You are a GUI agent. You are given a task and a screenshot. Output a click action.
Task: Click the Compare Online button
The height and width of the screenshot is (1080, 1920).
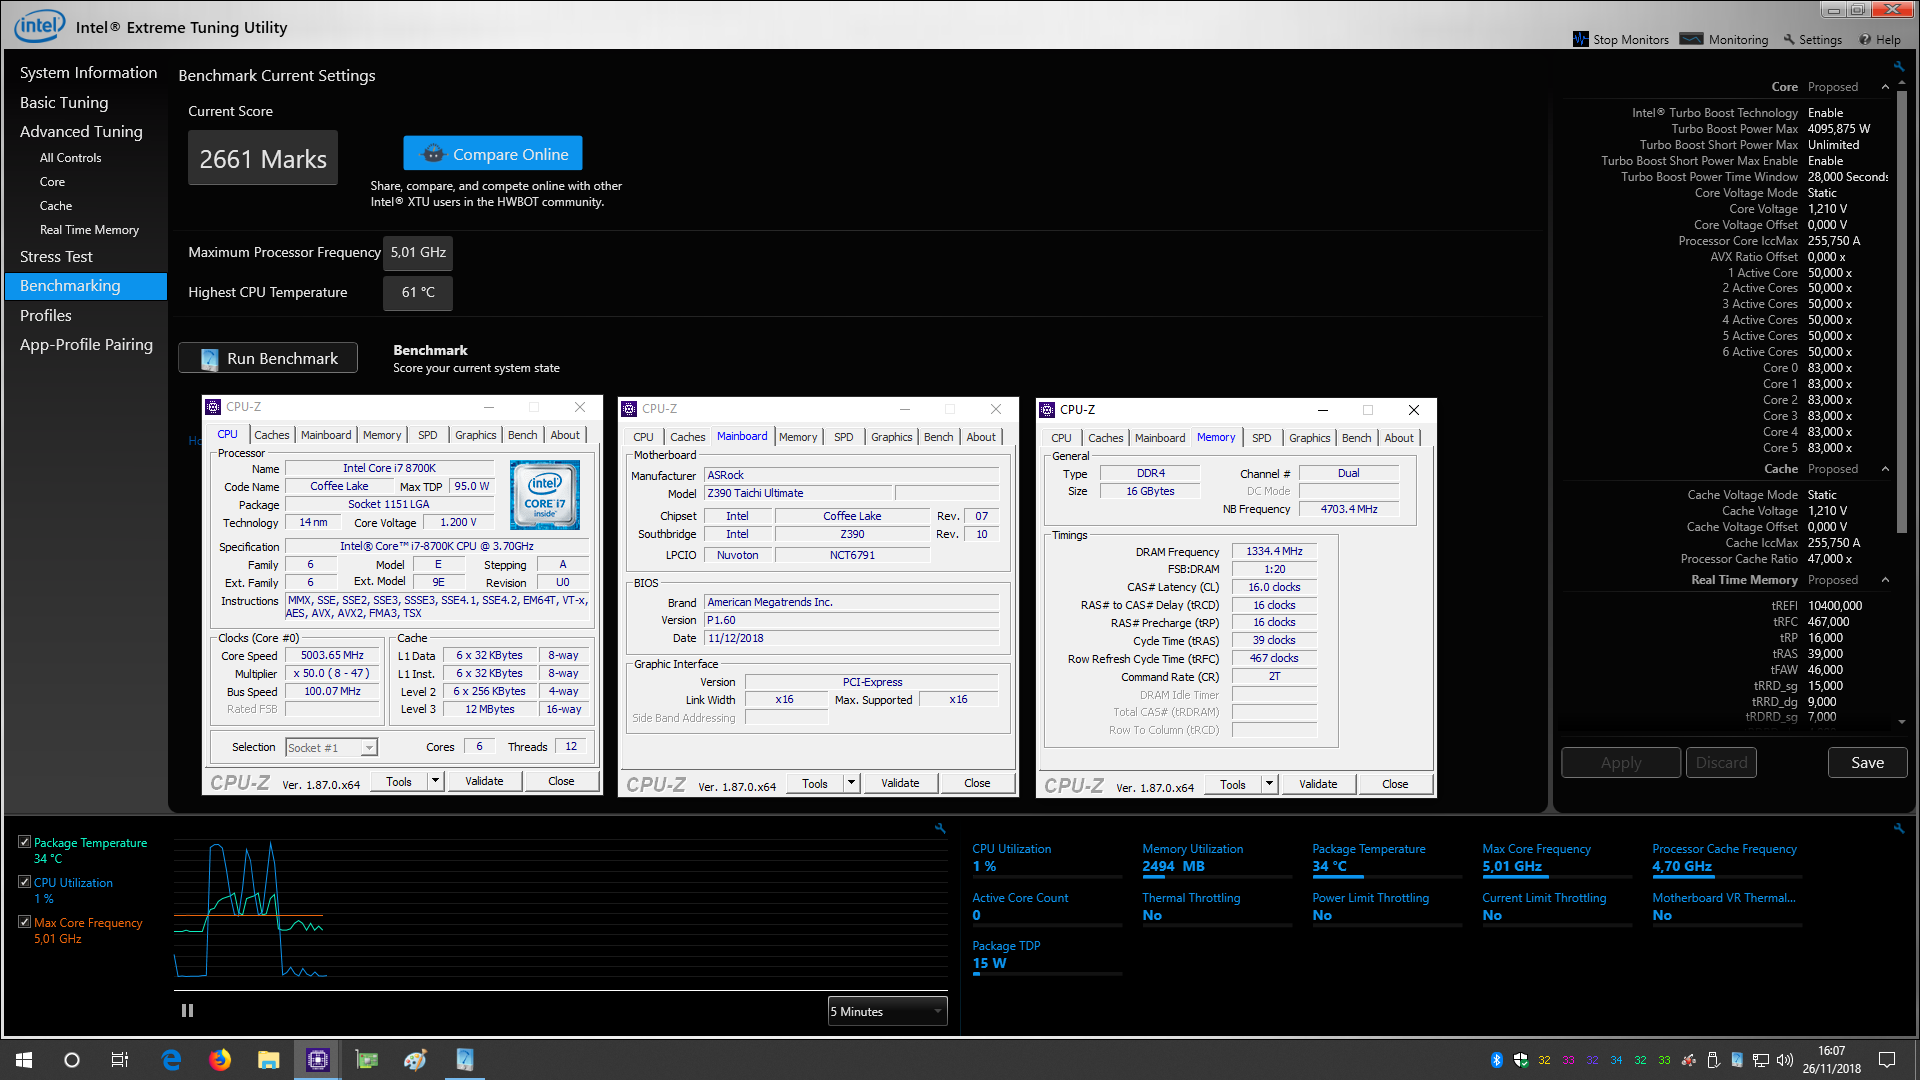(493, 154)
